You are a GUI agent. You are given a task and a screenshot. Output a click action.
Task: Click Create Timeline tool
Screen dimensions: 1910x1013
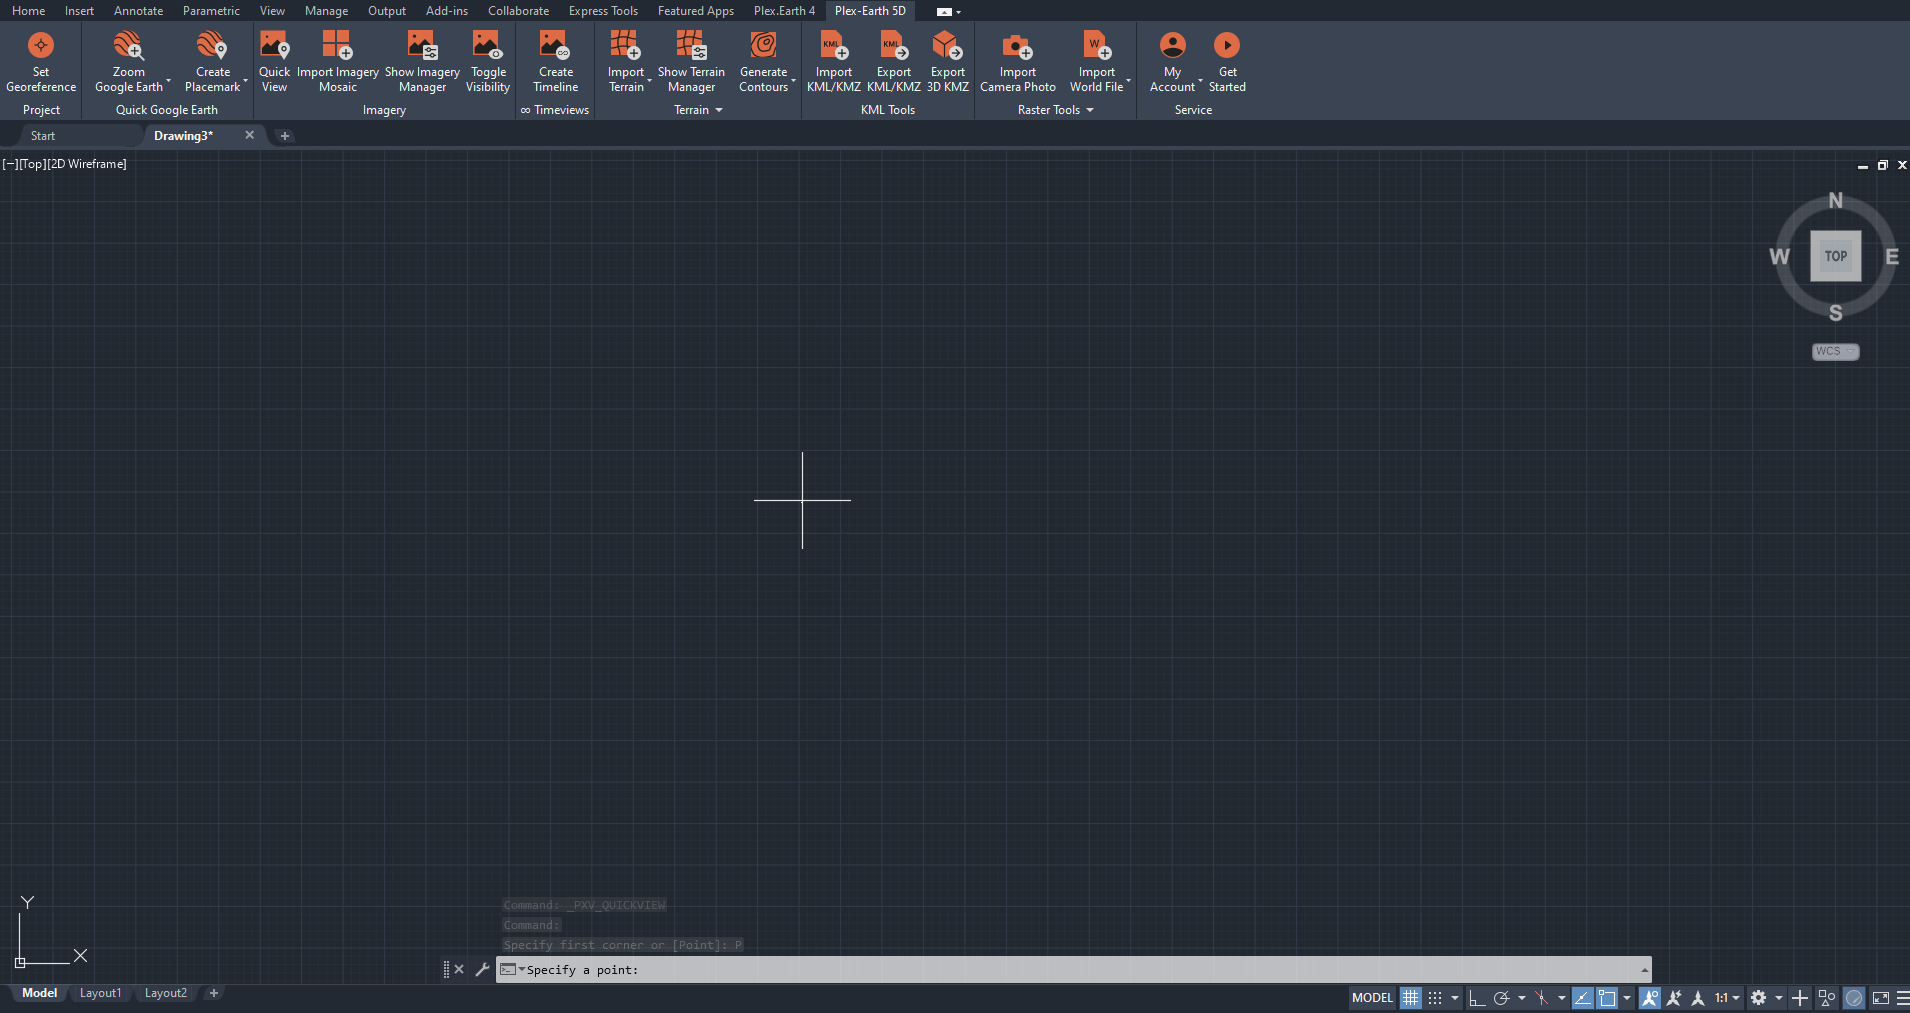556,62
